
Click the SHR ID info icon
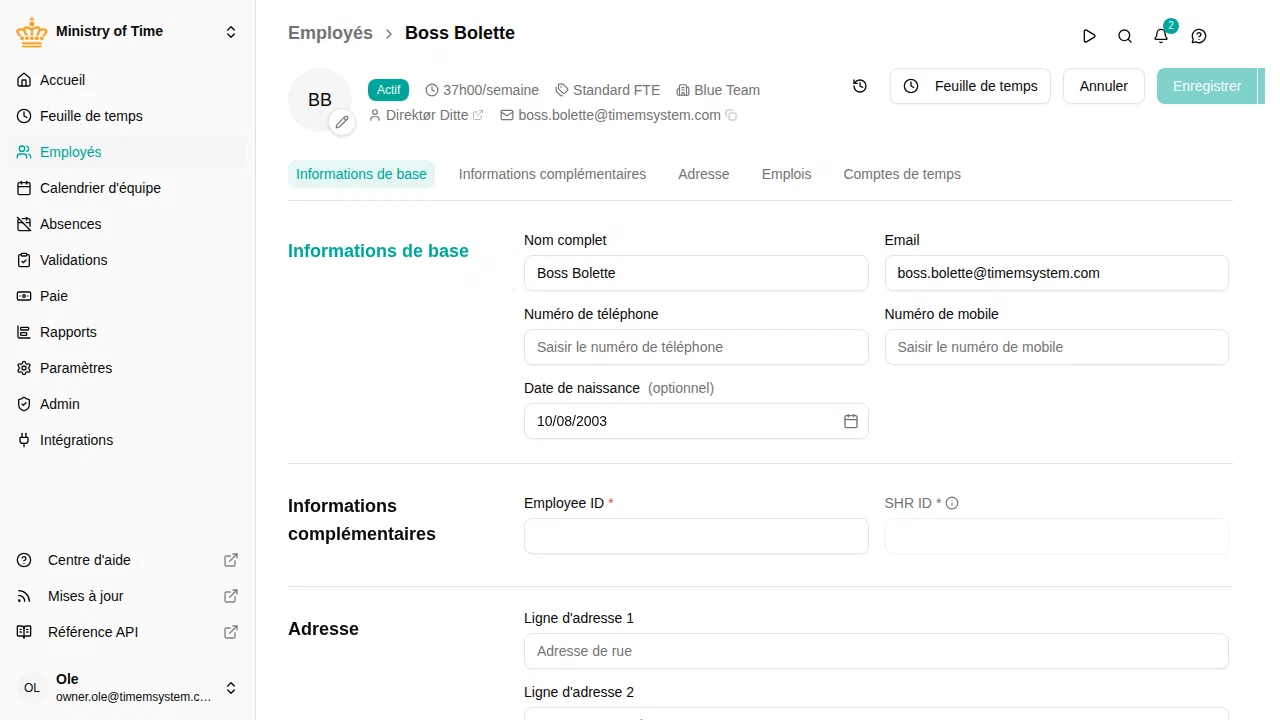tap(952, 503)
